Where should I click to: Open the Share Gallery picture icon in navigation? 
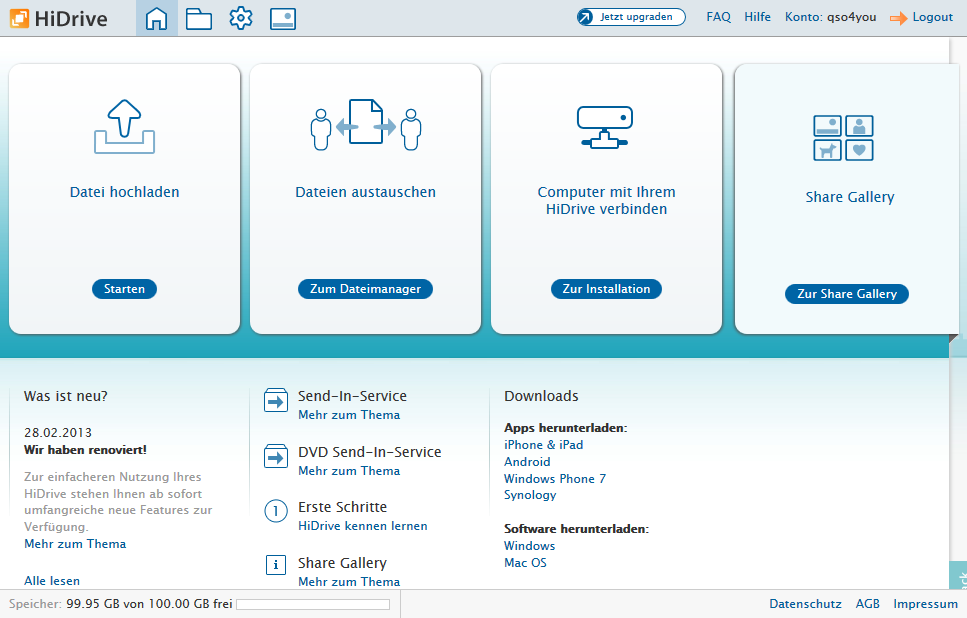(283, 18)
